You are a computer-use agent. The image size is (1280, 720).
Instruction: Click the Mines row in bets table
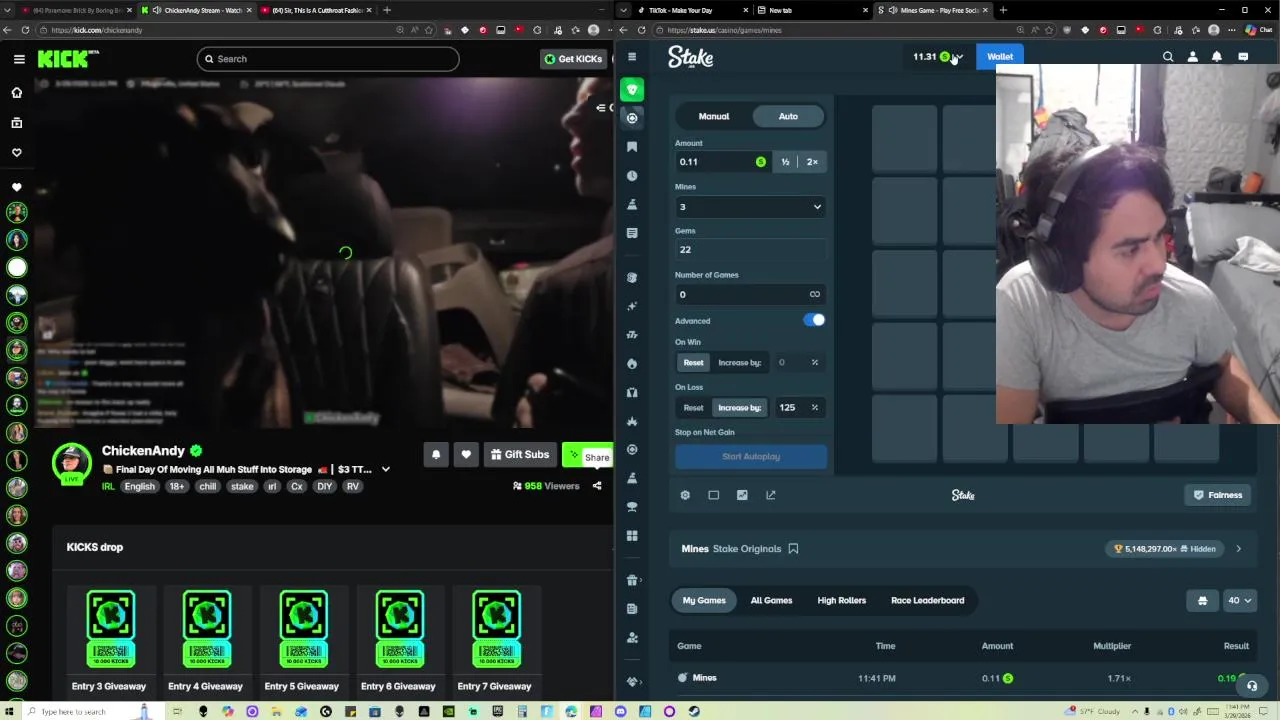[965, 678]
